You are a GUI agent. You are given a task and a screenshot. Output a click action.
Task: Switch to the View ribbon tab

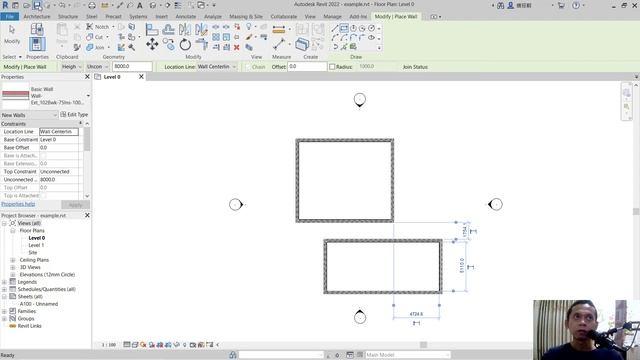[x=310, y=17]
